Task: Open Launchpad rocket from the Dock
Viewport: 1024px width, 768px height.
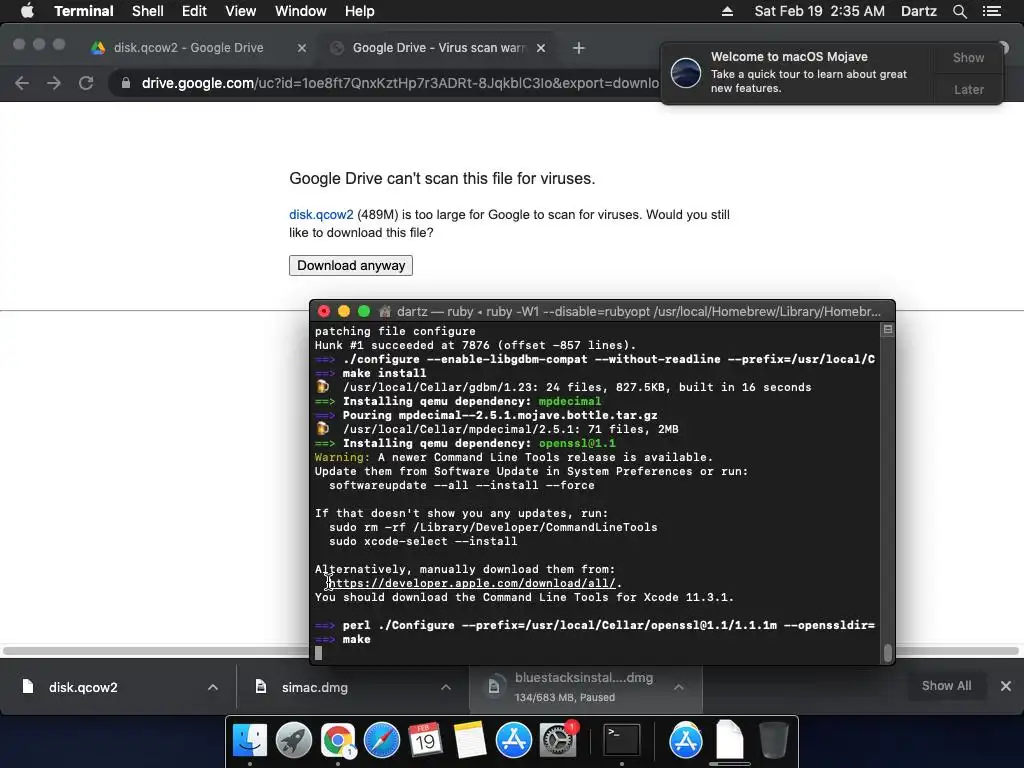Action: coord(294,741)
